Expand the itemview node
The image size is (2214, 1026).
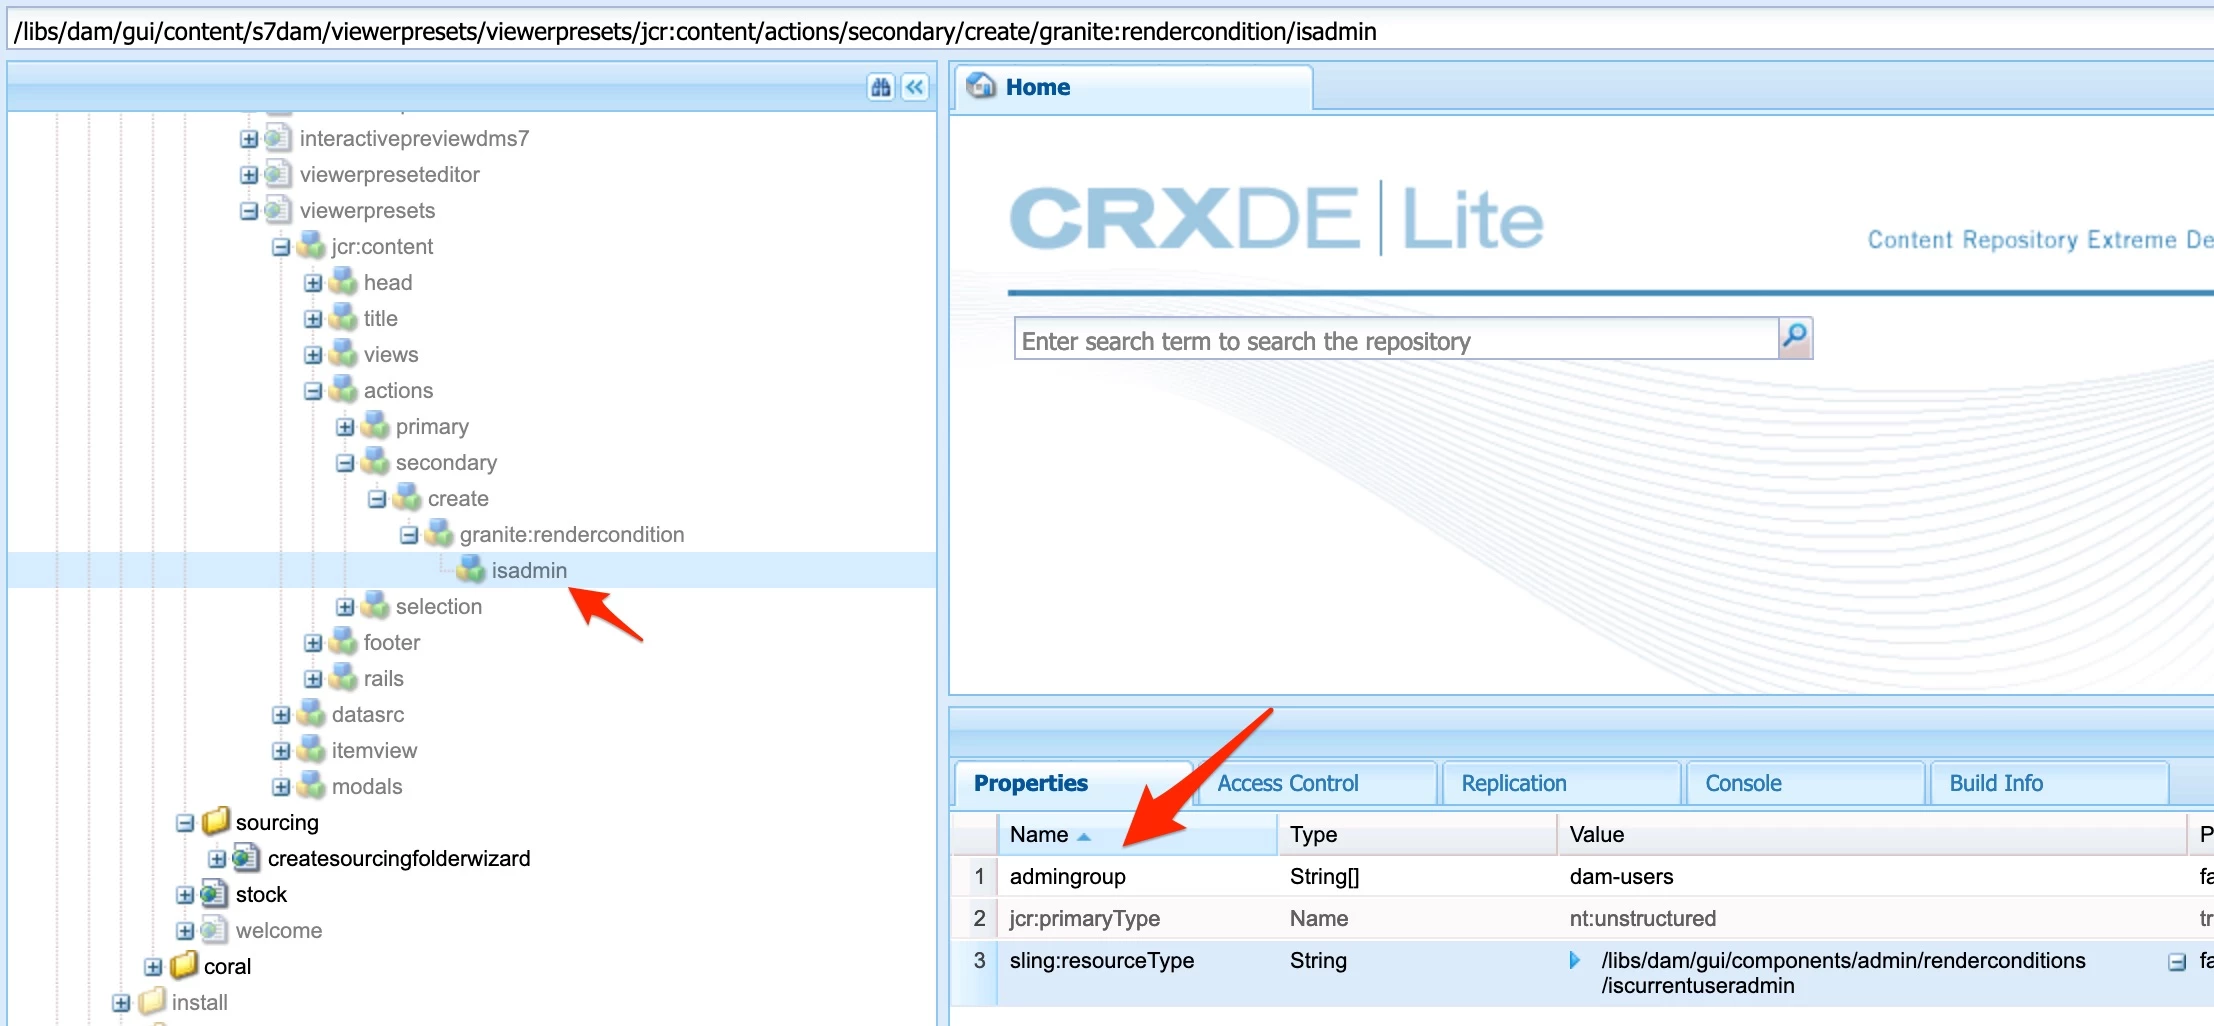click(x=281, y=751)
